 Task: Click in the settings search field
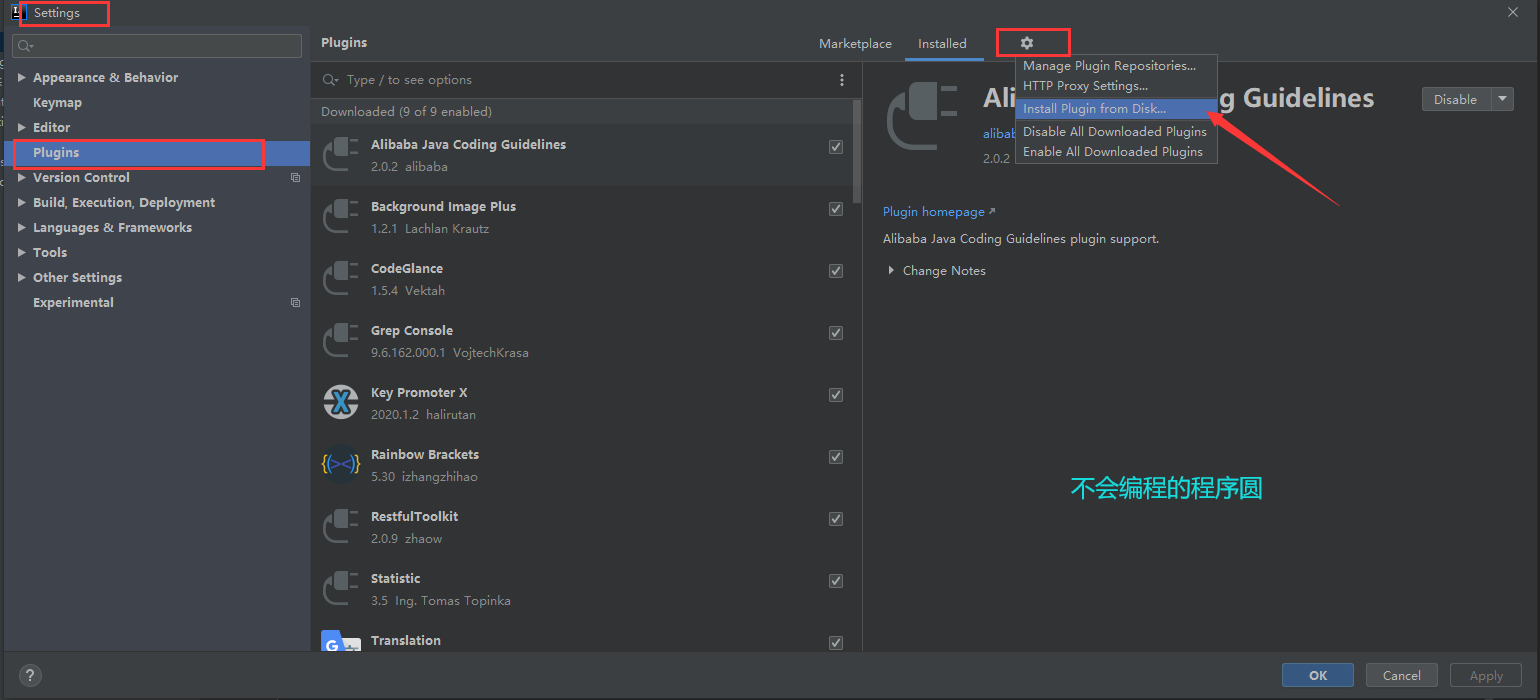tap(157, 46)
